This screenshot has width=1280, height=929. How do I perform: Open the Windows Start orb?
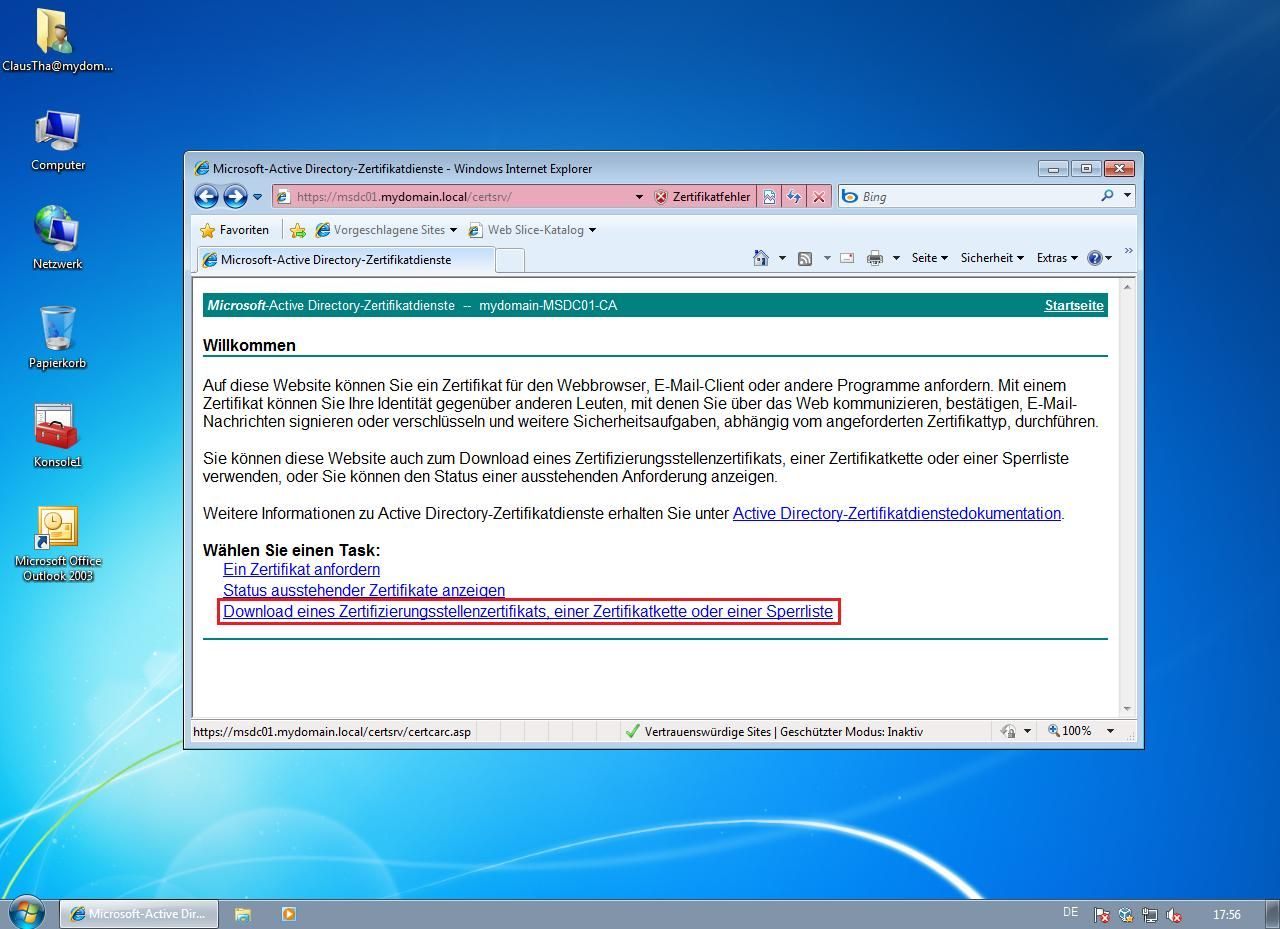(26, 912)
